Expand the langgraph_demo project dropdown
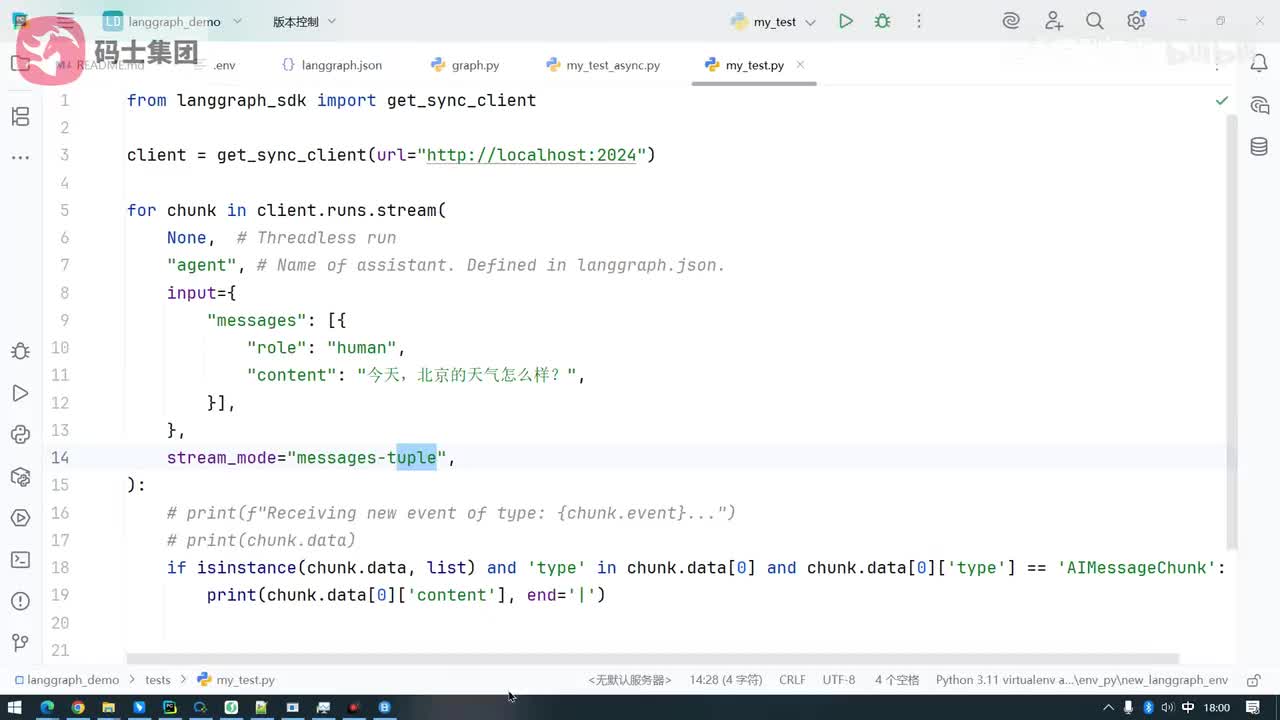1280x720 pixels. pyautogui.click(x=173, y=21)
